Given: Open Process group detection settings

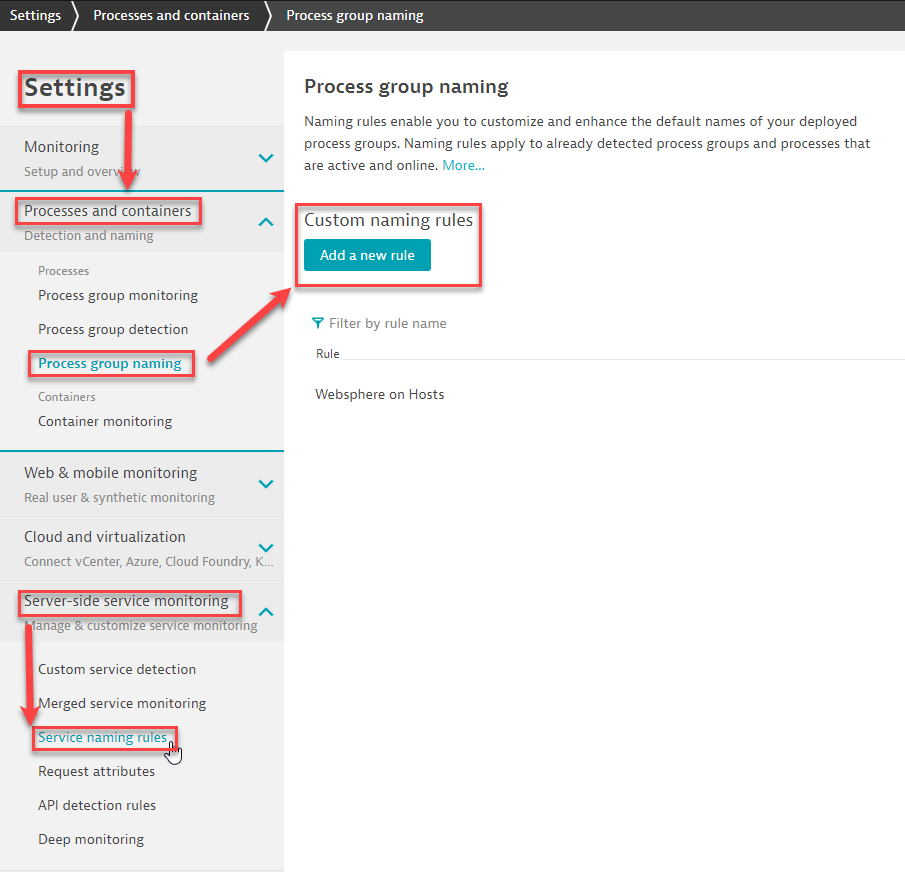Looking at the screenshot, I should tap(113, 329).
